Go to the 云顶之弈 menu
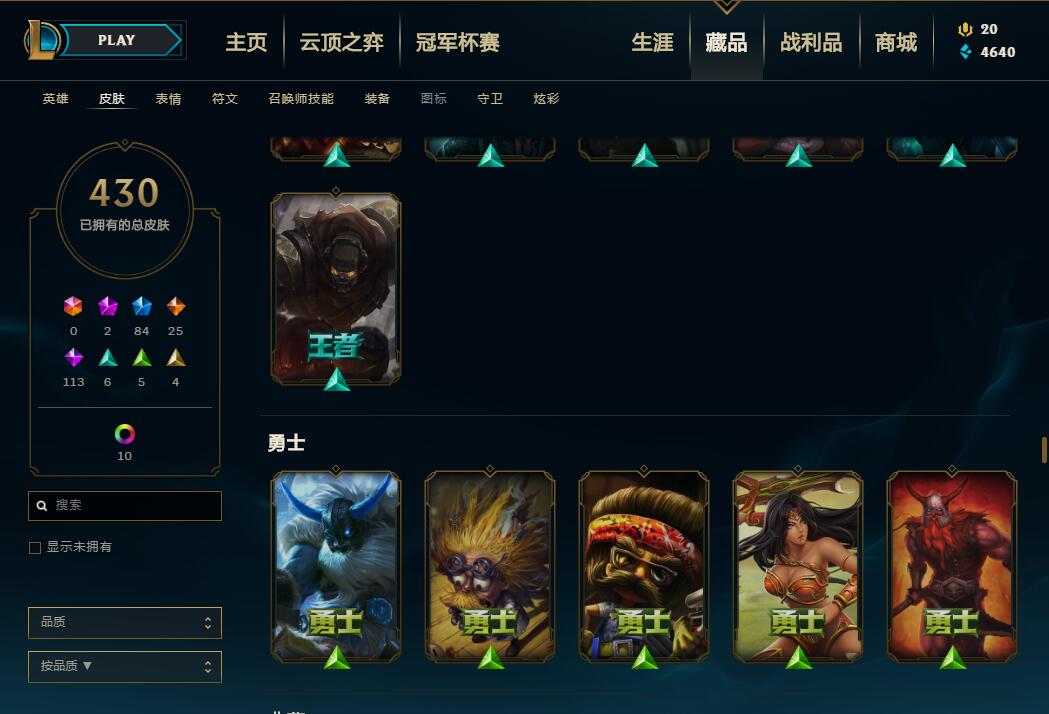The width and height of the screenshot is (1049, 714). click(341, 42)
